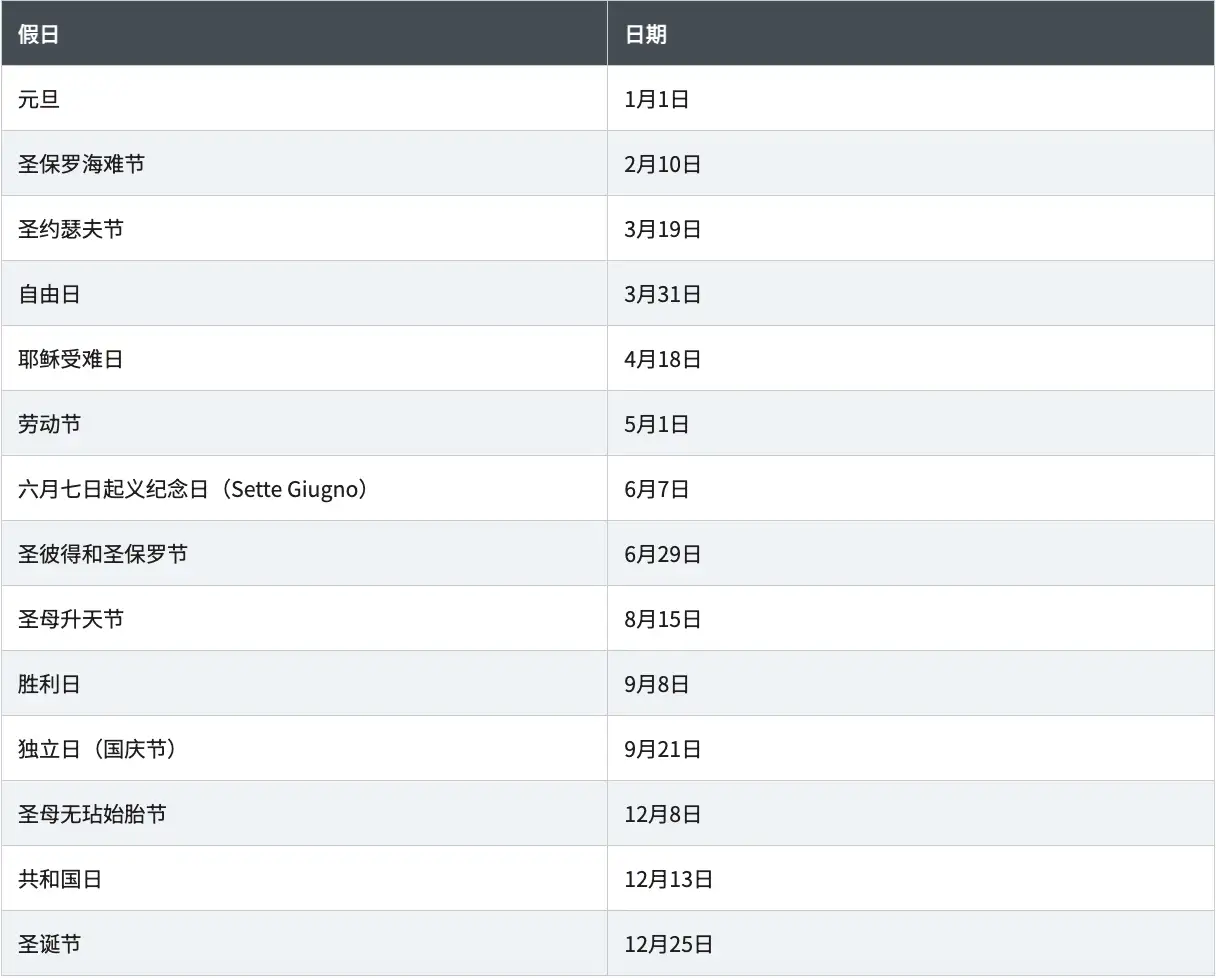Click the 劳动节 holiday name

pos(49,424)
